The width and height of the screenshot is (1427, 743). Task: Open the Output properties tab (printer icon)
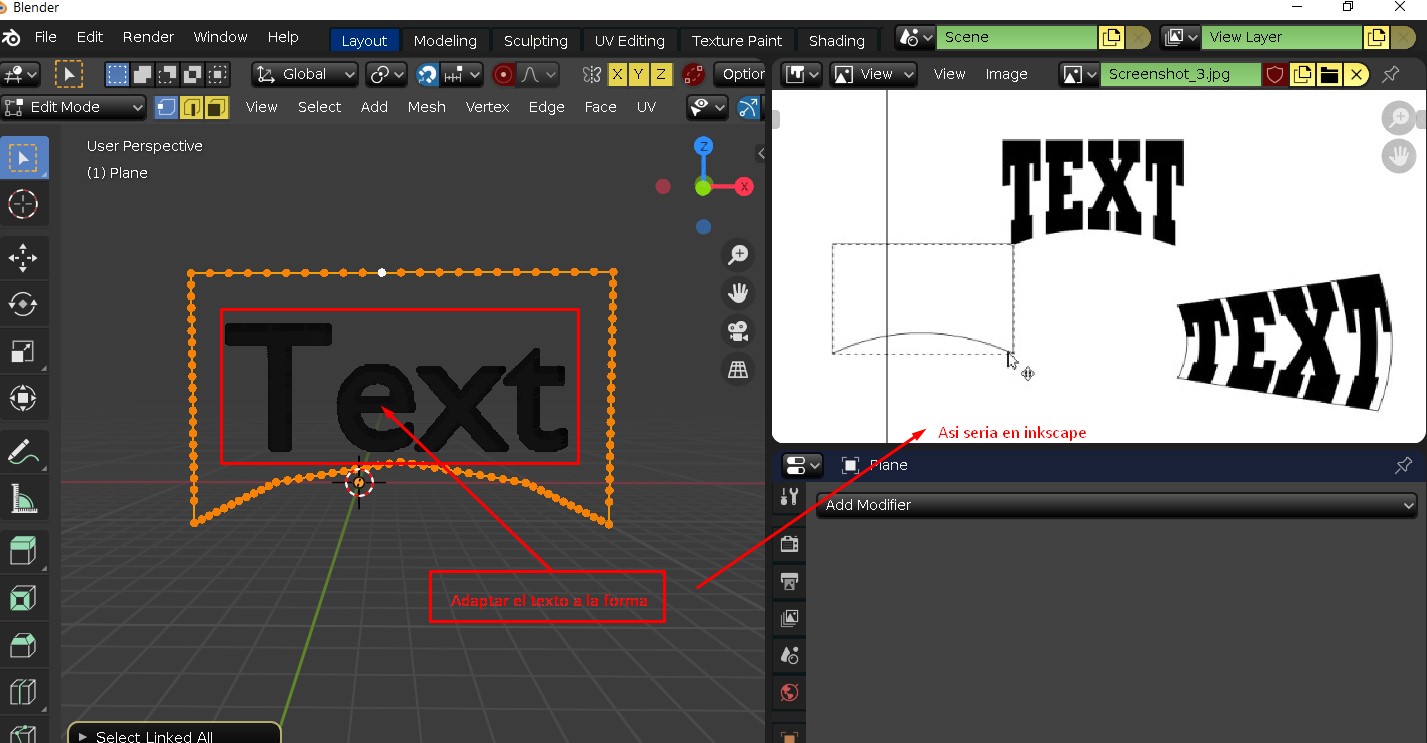789,581
